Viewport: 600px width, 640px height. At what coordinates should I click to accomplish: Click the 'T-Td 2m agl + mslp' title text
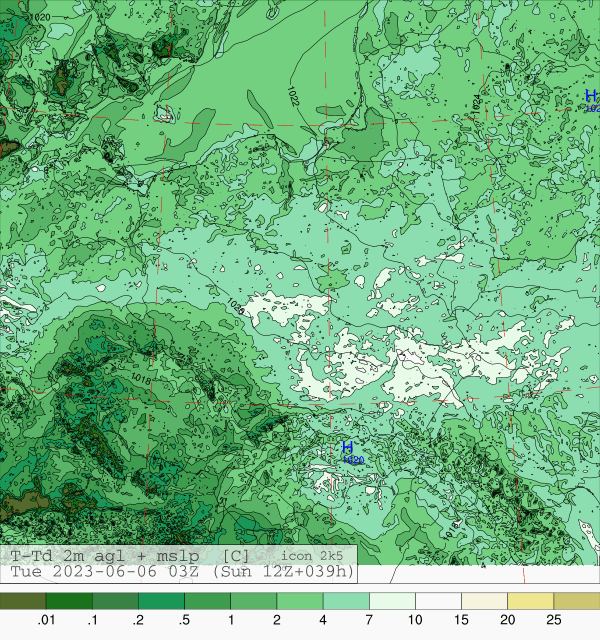(105, 556)
